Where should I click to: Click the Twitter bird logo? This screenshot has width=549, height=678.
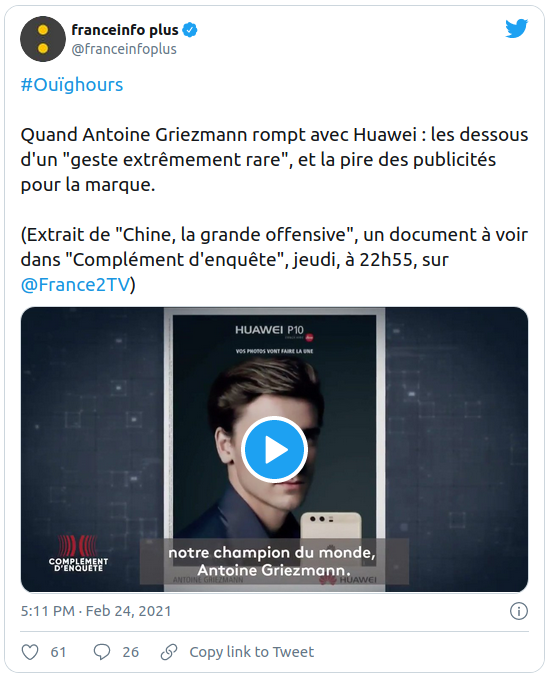click(517, 29)
